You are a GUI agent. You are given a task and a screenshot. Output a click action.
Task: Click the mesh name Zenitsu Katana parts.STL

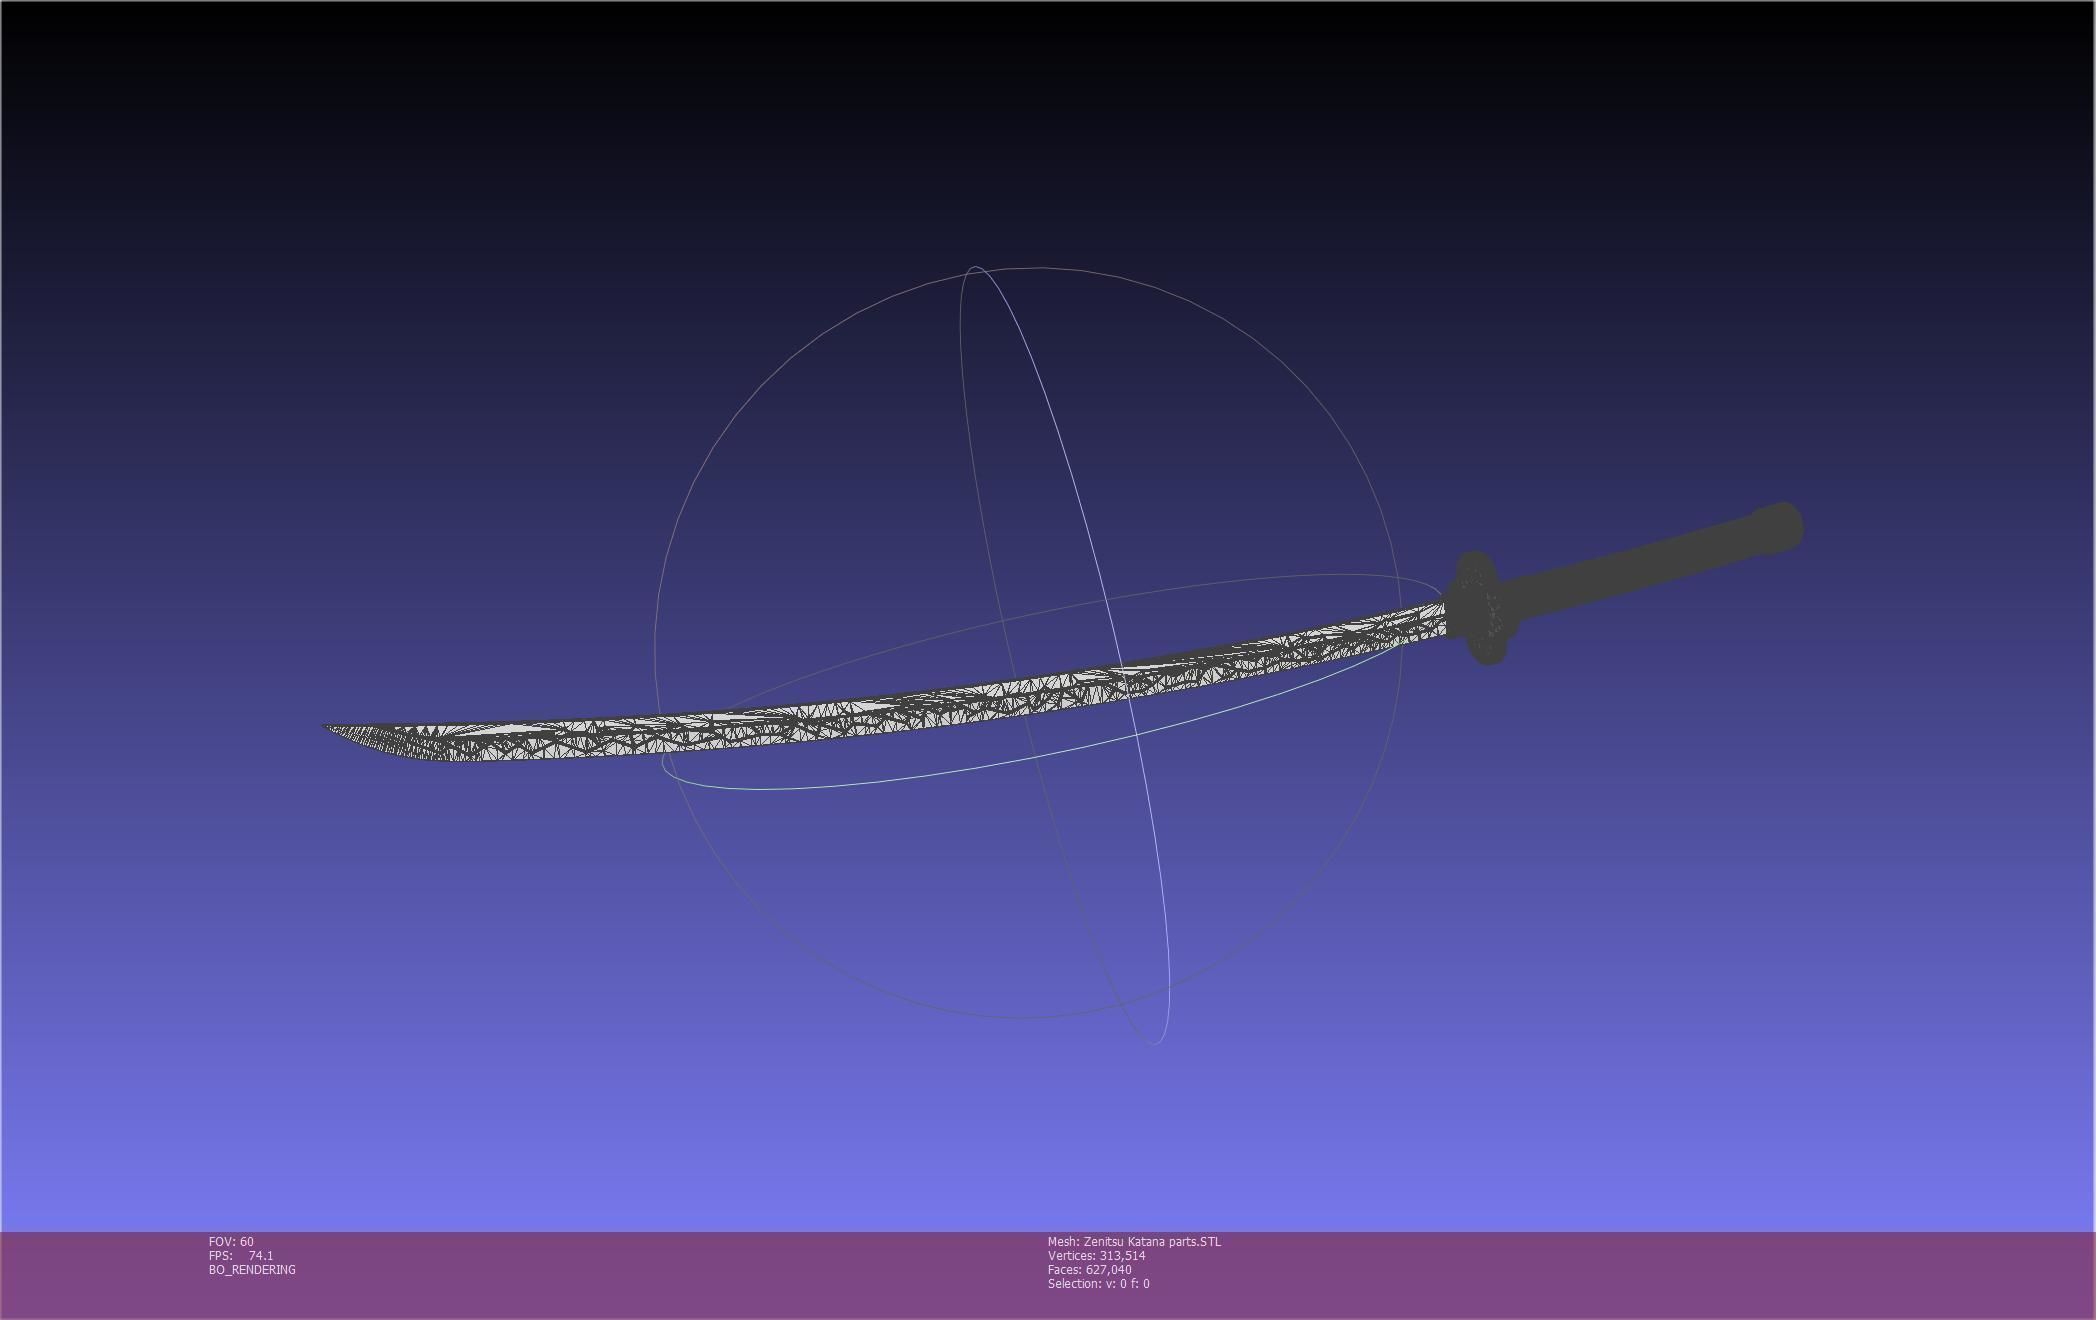pos(1134,1242)
